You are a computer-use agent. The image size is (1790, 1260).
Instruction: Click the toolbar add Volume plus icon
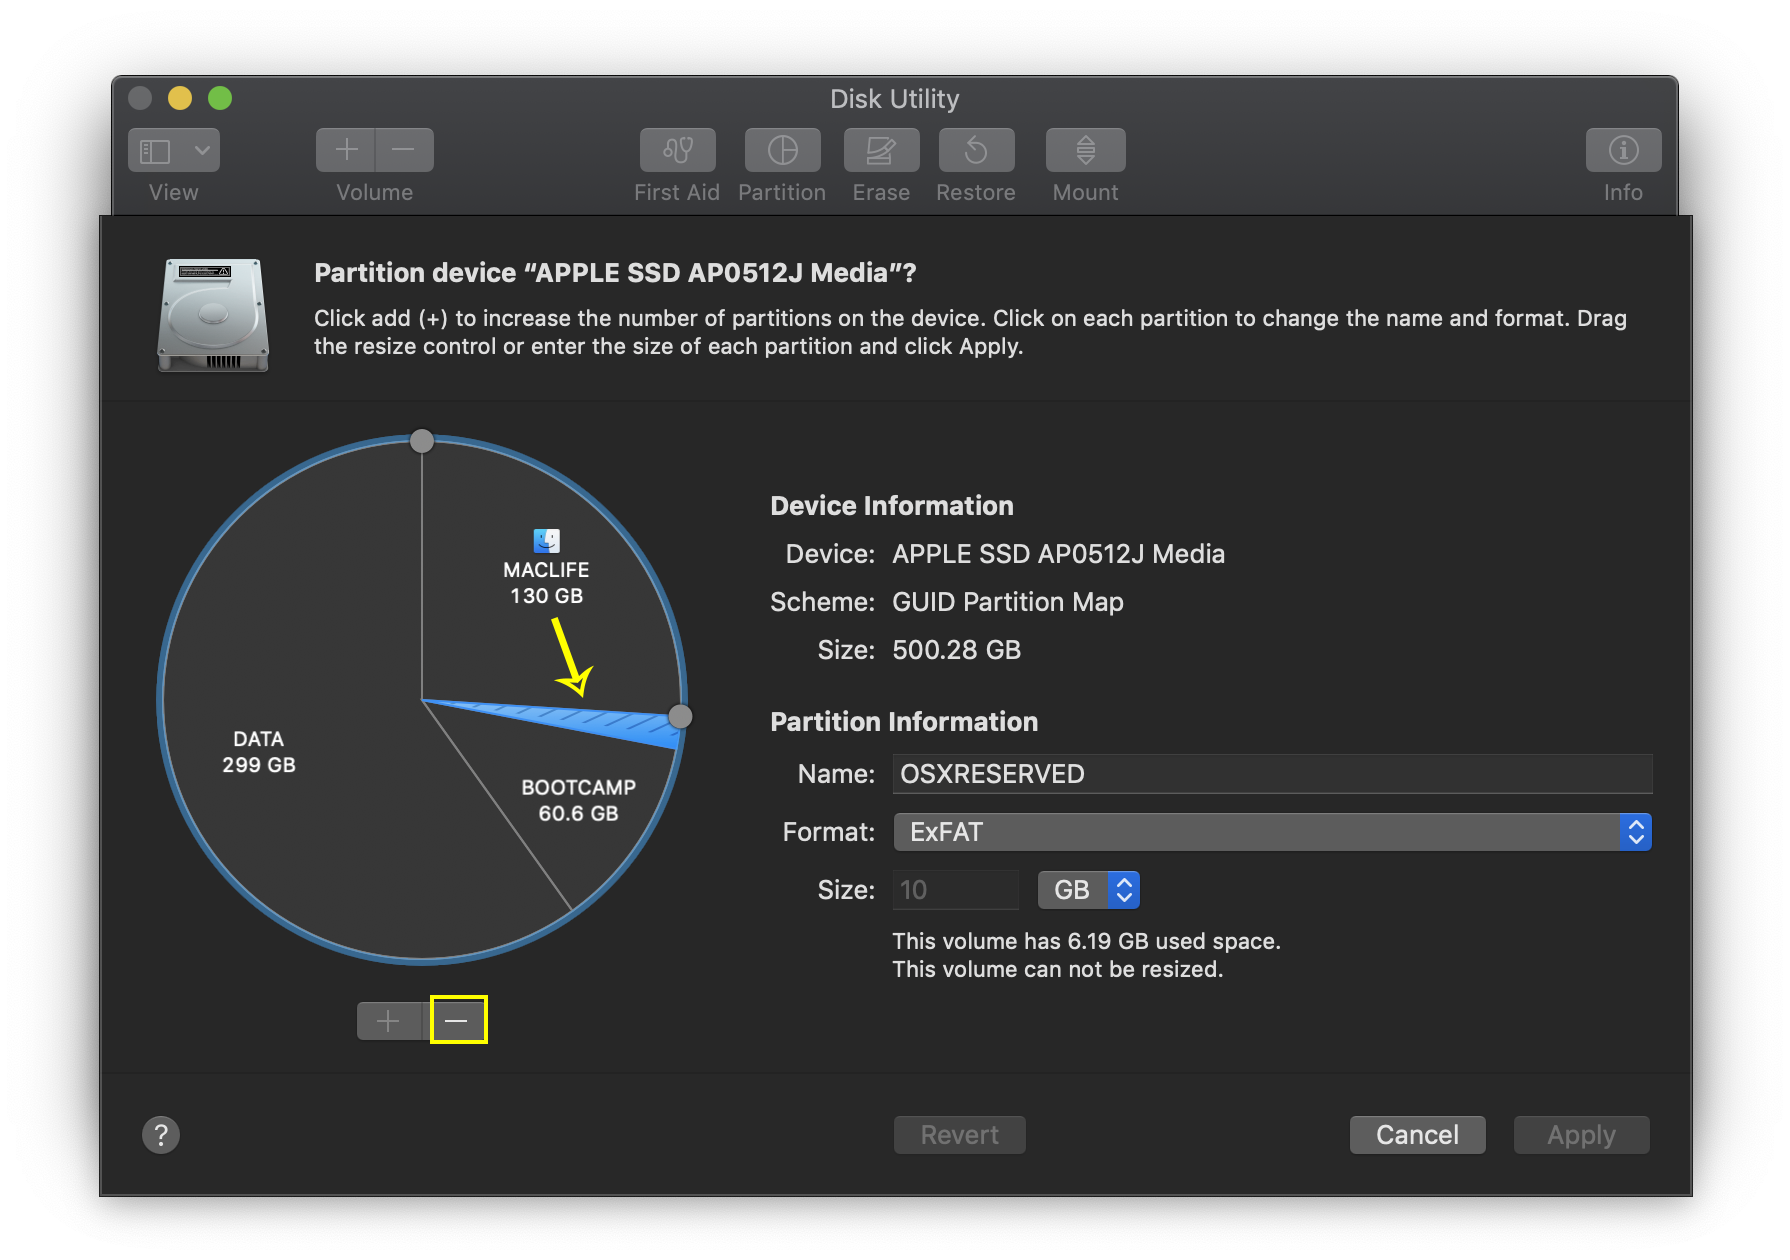pos(346,151)
